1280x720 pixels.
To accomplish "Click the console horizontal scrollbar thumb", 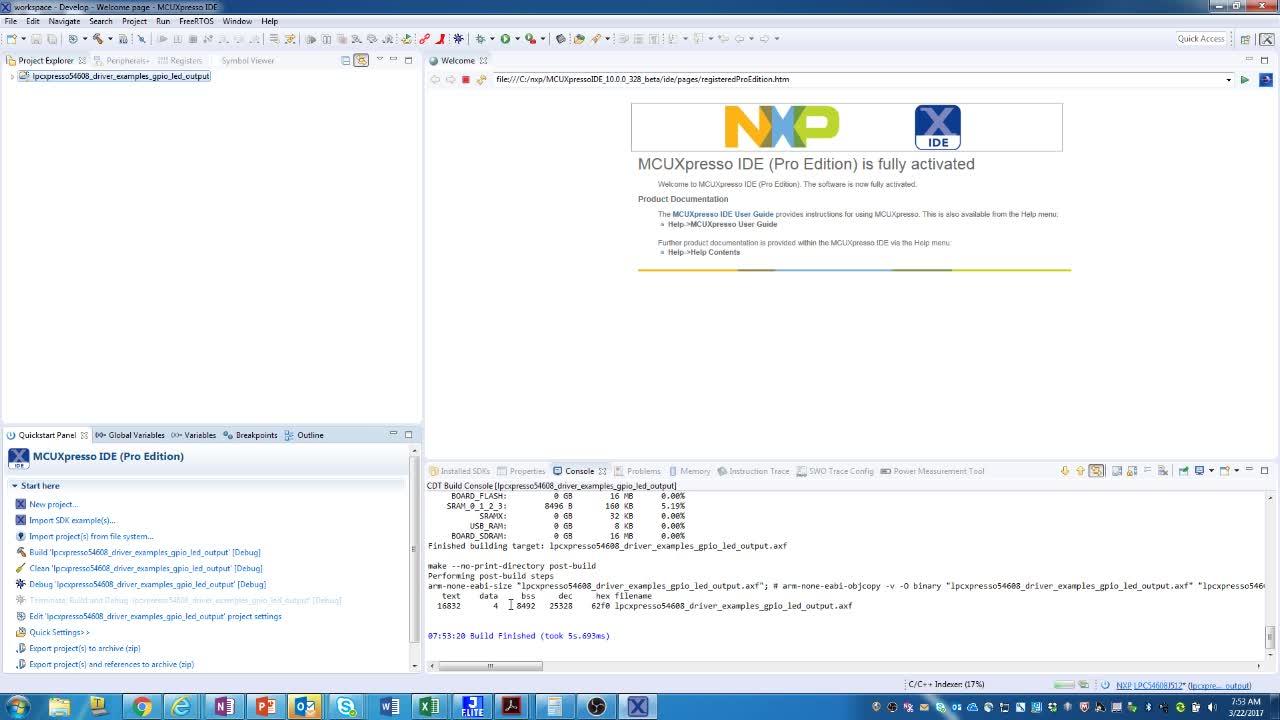I will point(490,665).
